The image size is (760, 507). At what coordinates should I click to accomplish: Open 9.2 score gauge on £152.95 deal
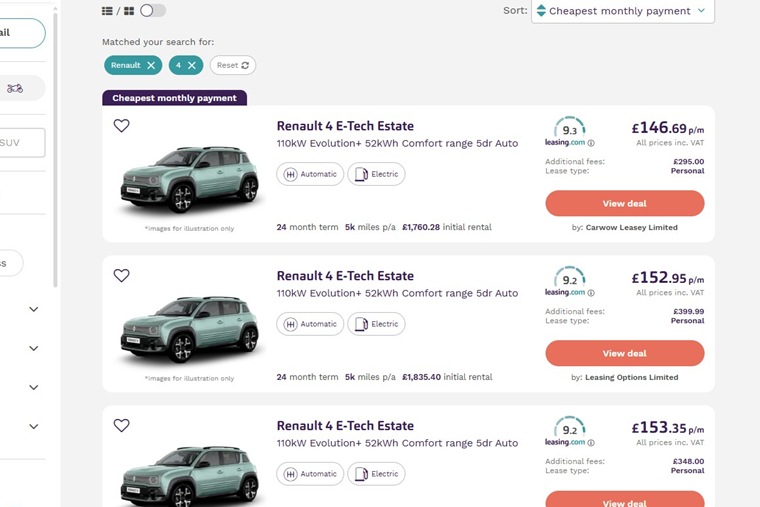tap(570, 277)
